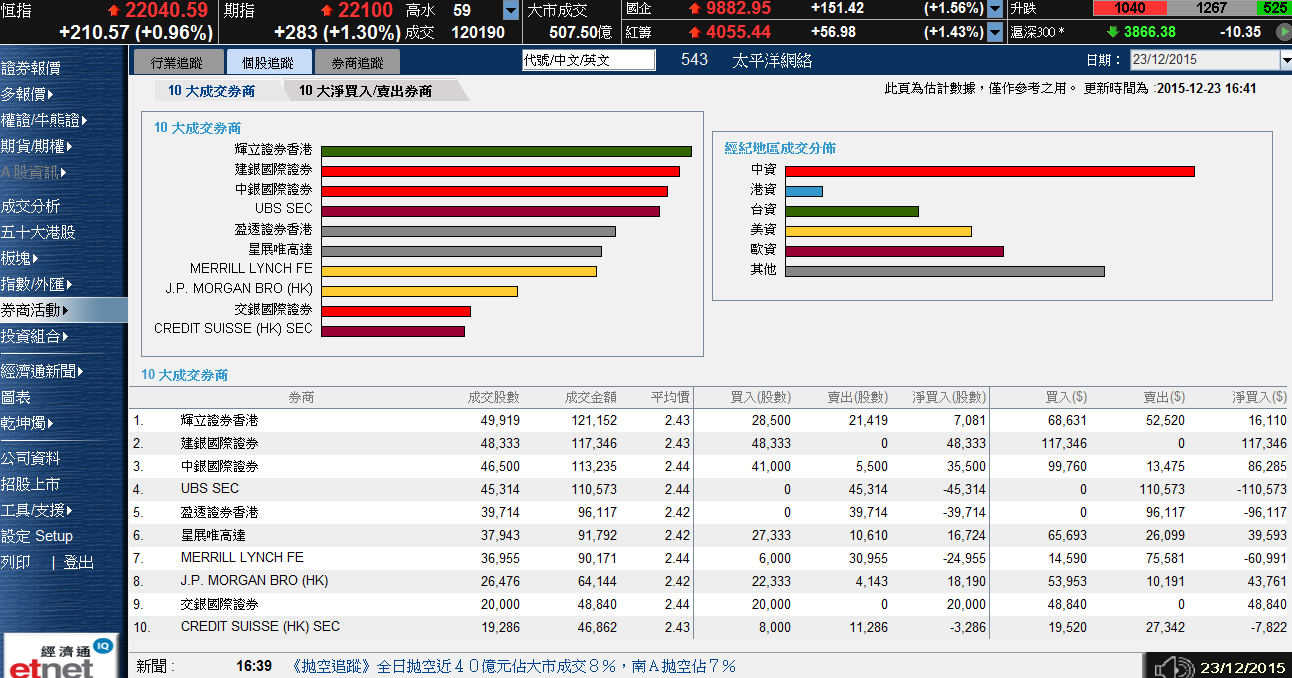Click the etnet 經濟通 logo

point(60,656)
